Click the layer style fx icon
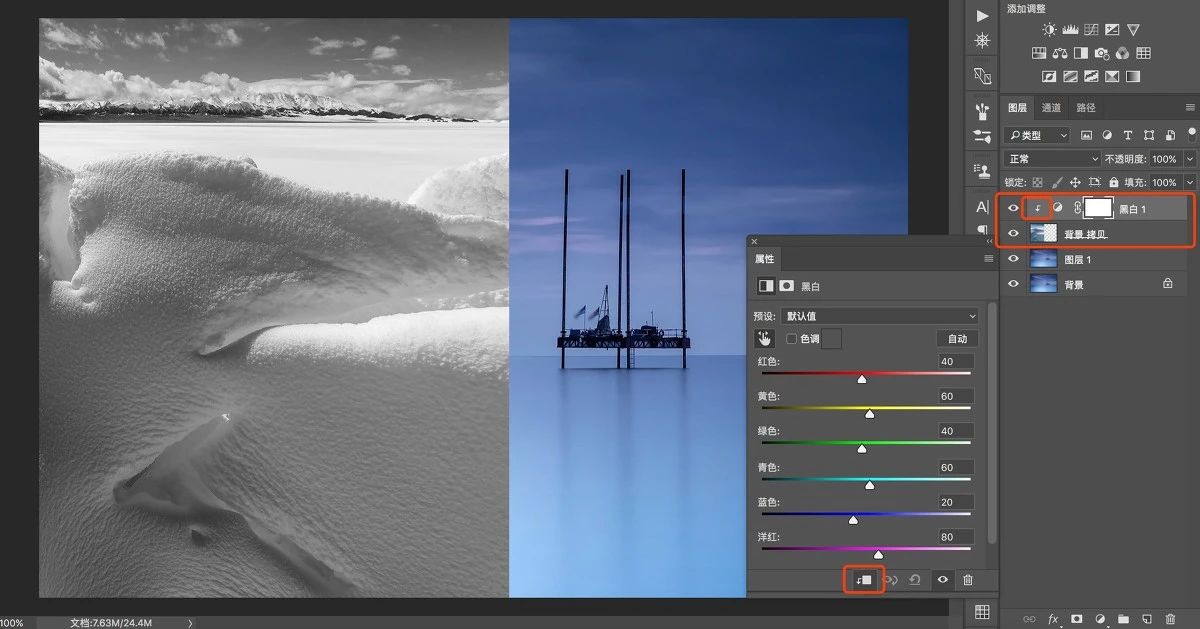The width and height of the screenshot is (1200, 629). 1053,619
